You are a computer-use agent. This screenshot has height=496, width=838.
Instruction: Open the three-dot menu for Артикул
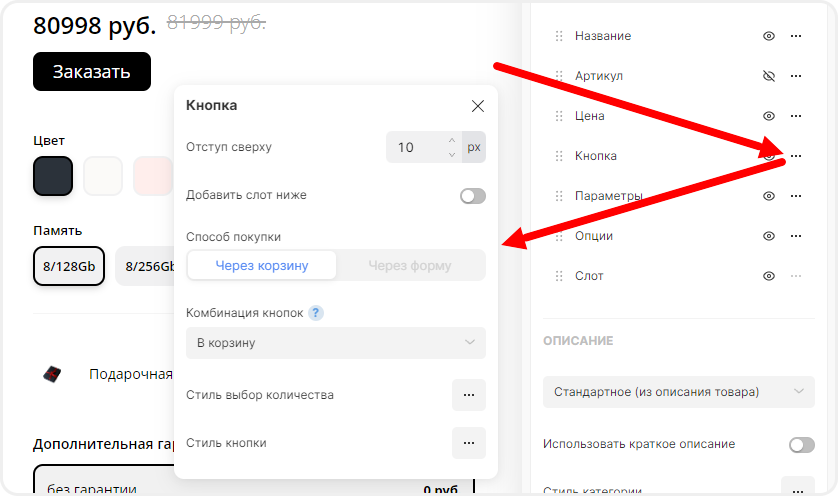pos(796,76)
